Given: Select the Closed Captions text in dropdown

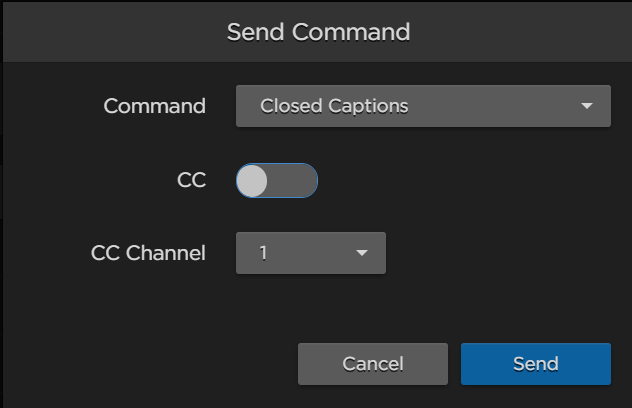Looking at the screenshot, I should tap(333, 106).
